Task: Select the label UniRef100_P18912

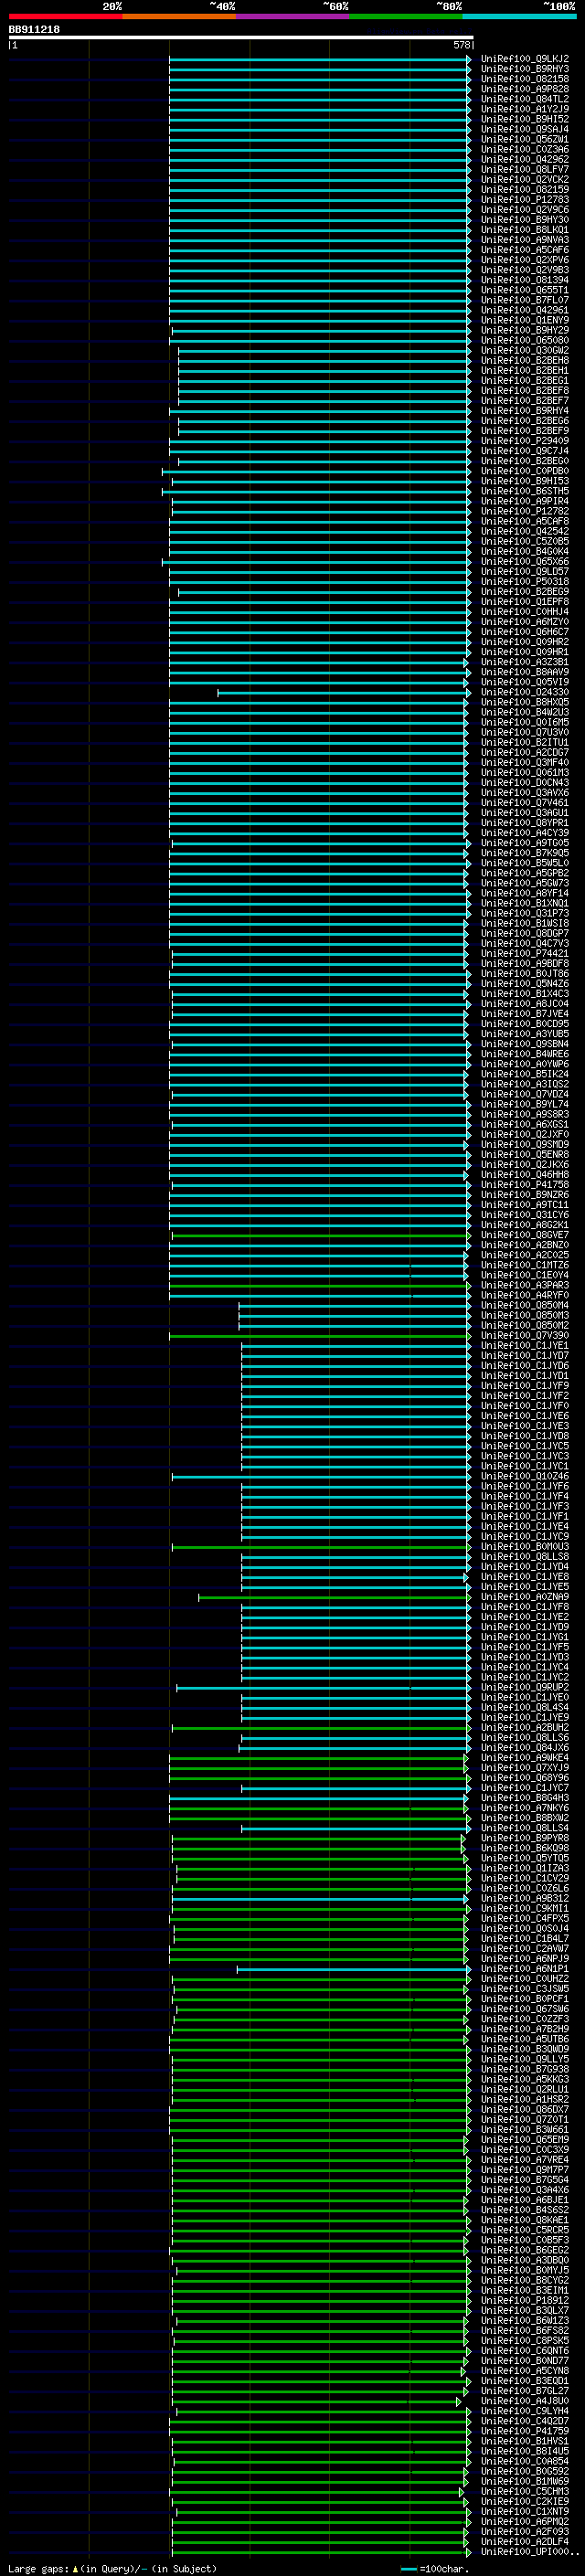Action: [525, 2302]
